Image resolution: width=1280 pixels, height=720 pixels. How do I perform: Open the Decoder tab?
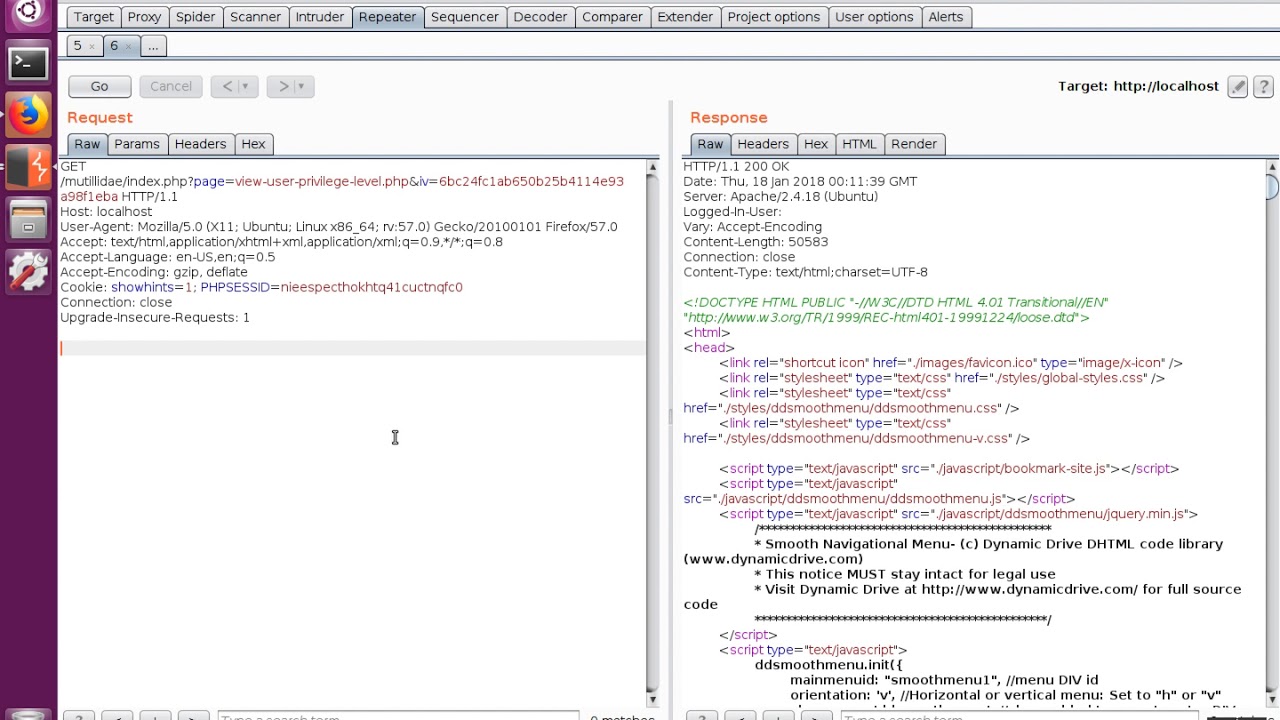point(540,17)
